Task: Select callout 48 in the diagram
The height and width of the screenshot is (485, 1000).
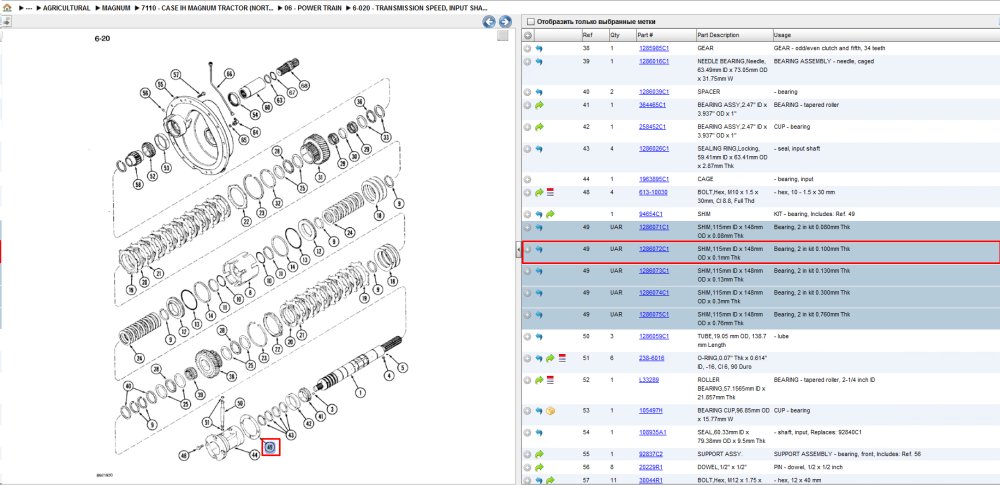Action: pyautogui.click(x=184, y=456)
